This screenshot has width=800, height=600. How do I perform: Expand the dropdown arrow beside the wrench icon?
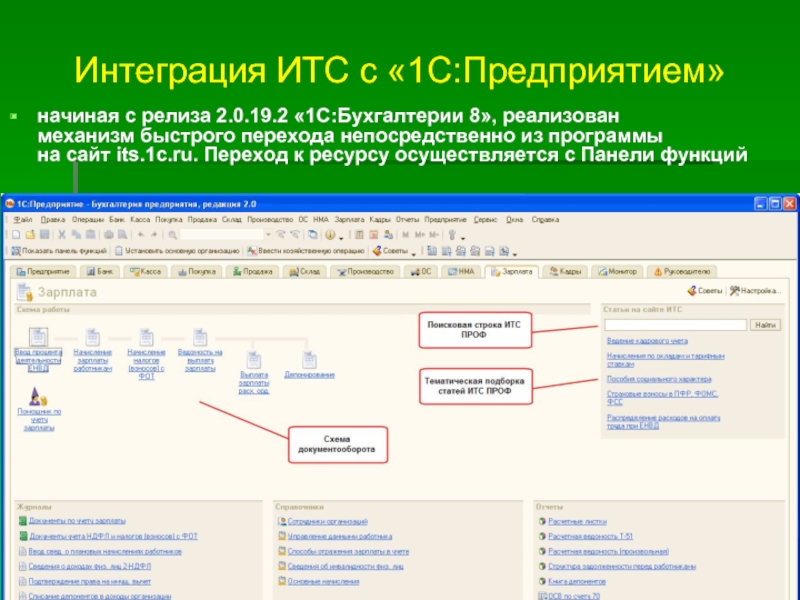463,238
